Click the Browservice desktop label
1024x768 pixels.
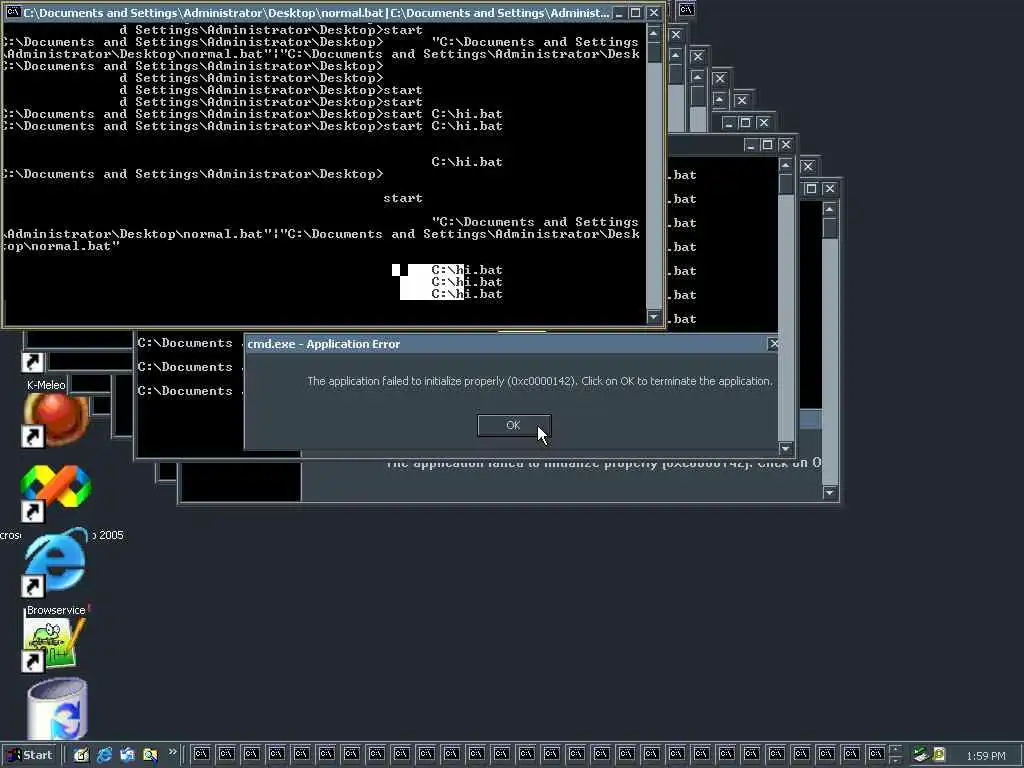56,610
